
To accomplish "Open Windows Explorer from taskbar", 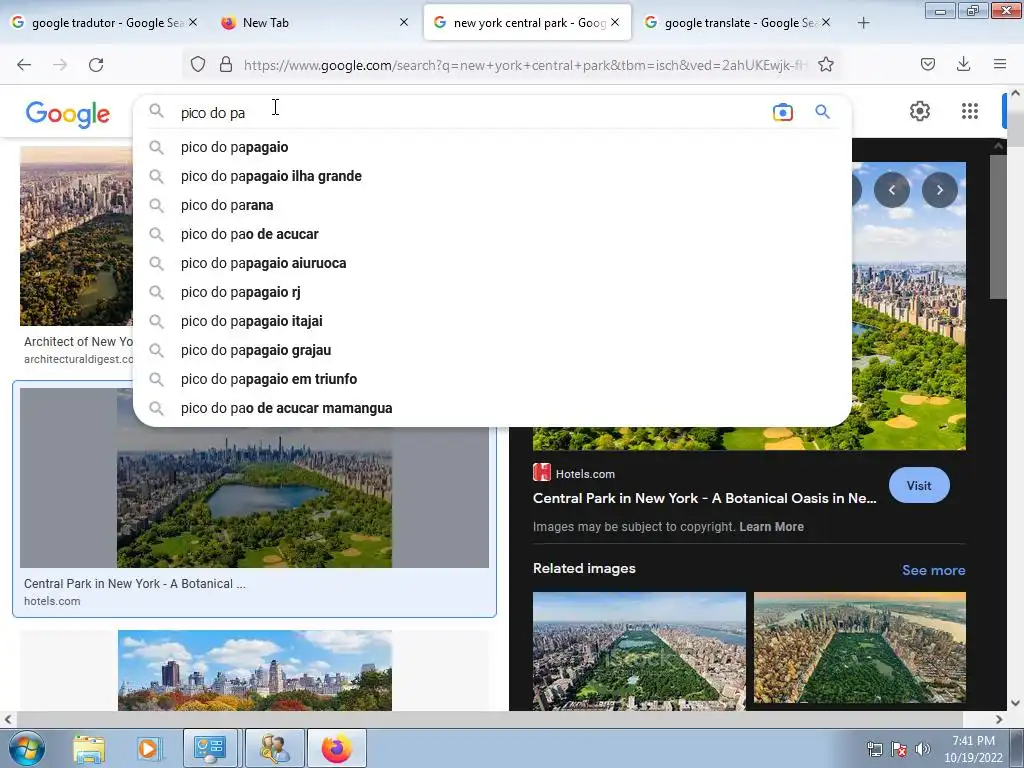I will click(x=89, y=748).
